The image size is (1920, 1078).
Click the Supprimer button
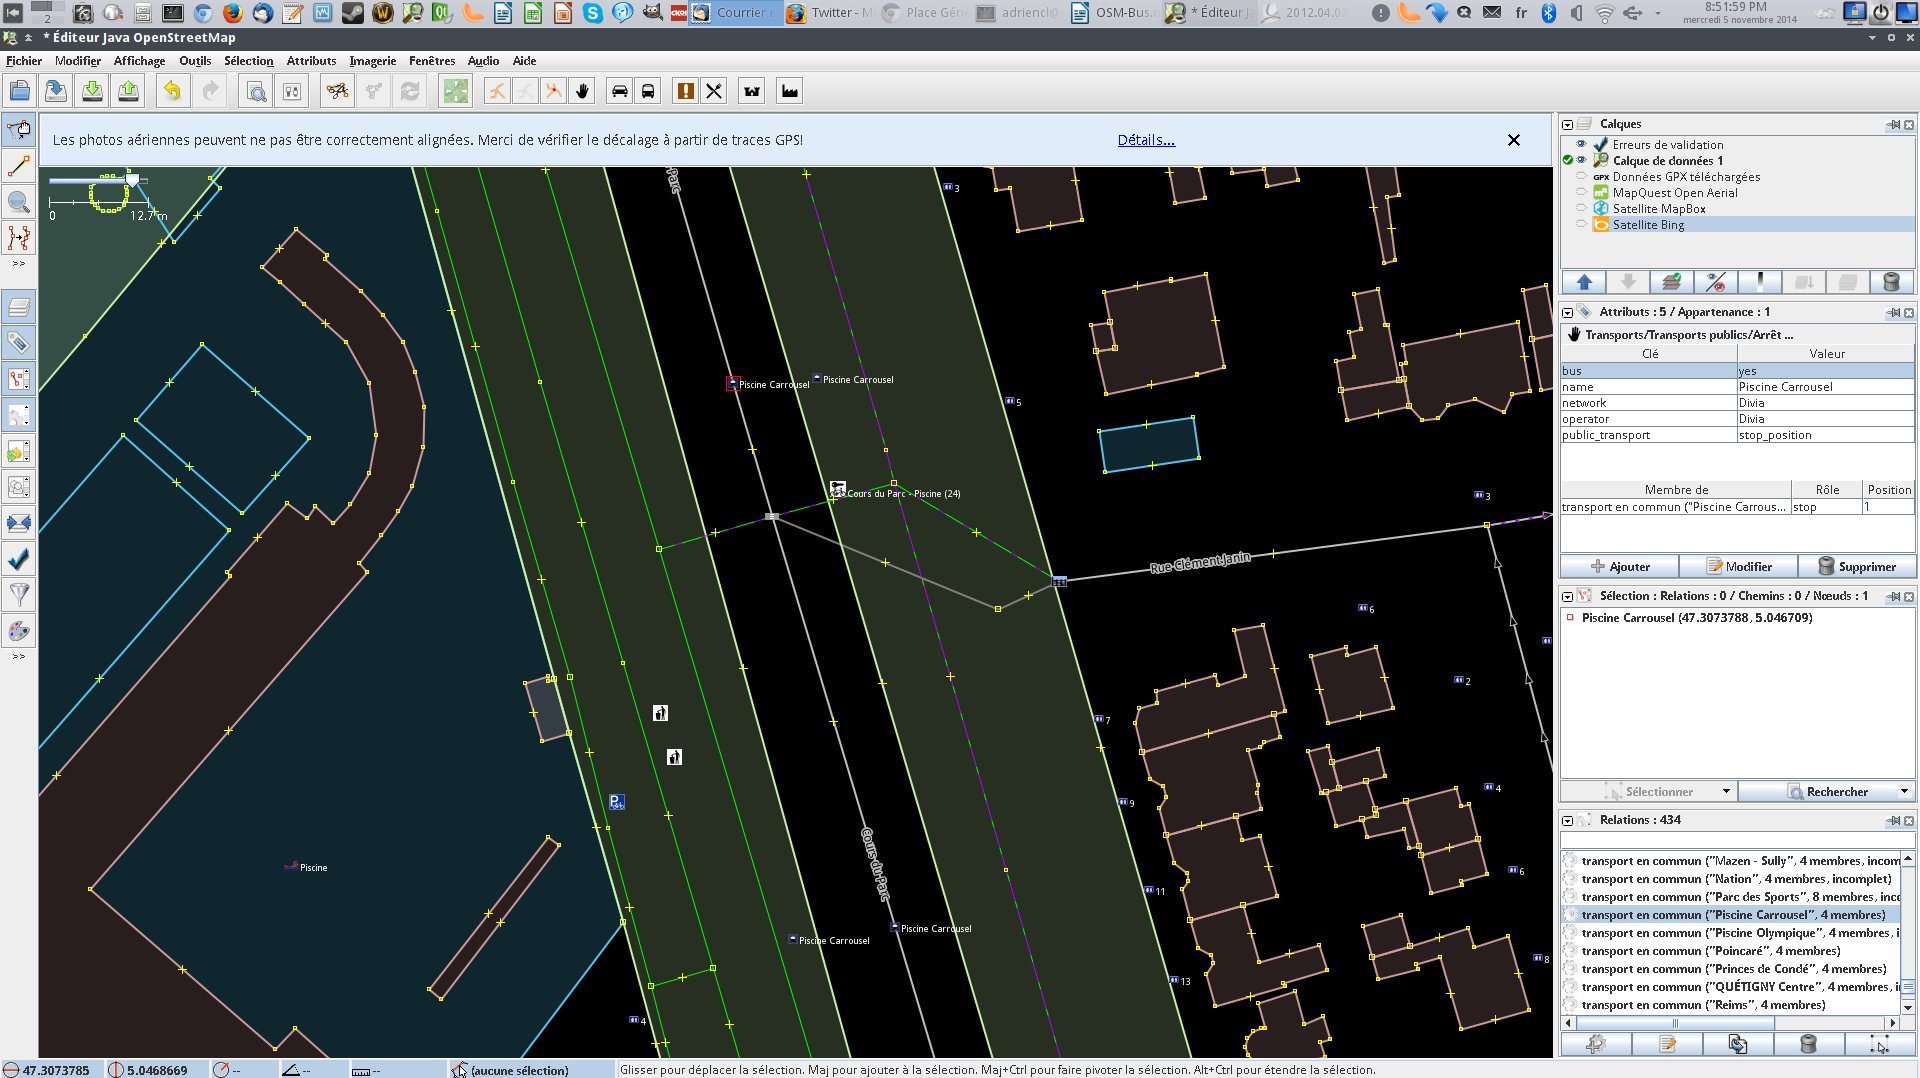[1856, 566]
